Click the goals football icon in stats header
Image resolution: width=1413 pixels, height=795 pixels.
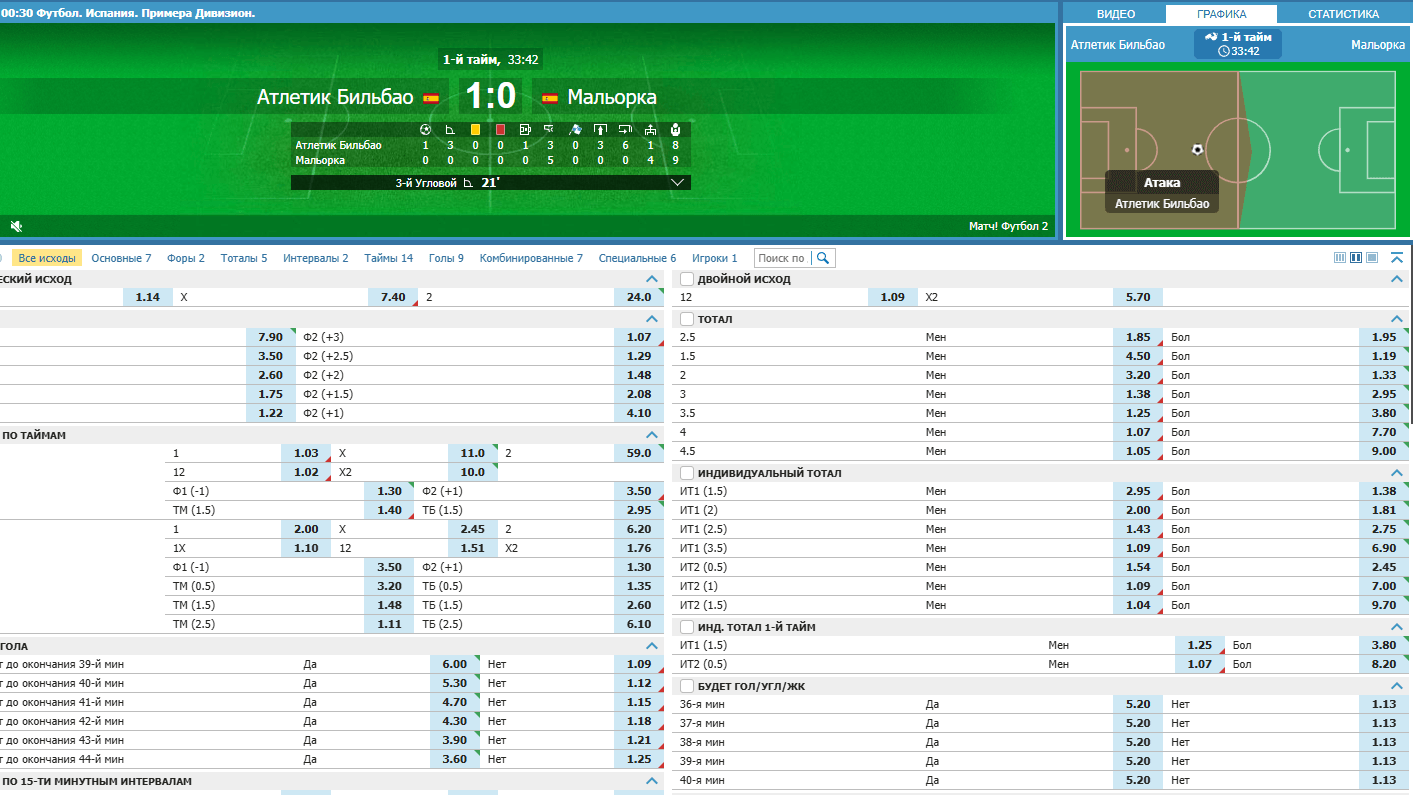[x=425, y=129]
